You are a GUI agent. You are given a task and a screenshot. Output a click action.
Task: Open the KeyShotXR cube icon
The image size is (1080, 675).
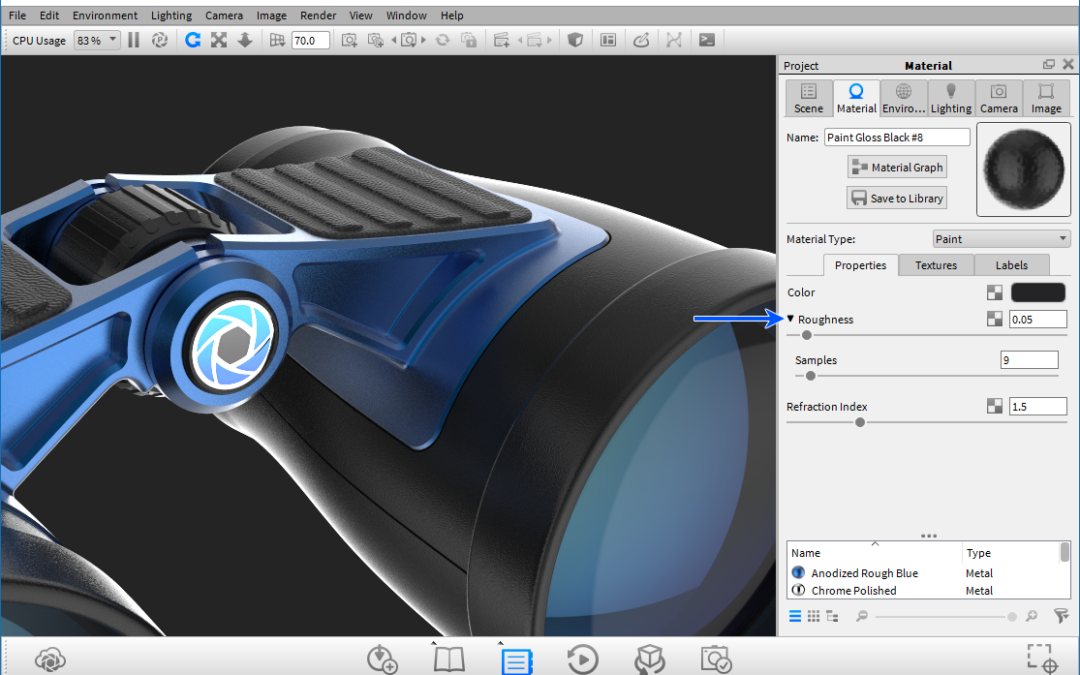point(650,659)
